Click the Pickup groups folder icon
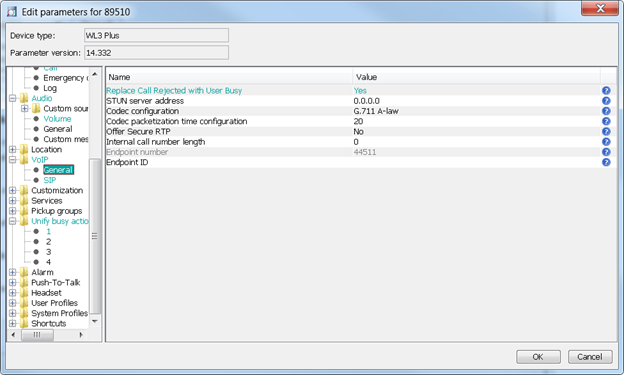The height and width of the screenshot is (375, 624). click(x=24, y=211)
